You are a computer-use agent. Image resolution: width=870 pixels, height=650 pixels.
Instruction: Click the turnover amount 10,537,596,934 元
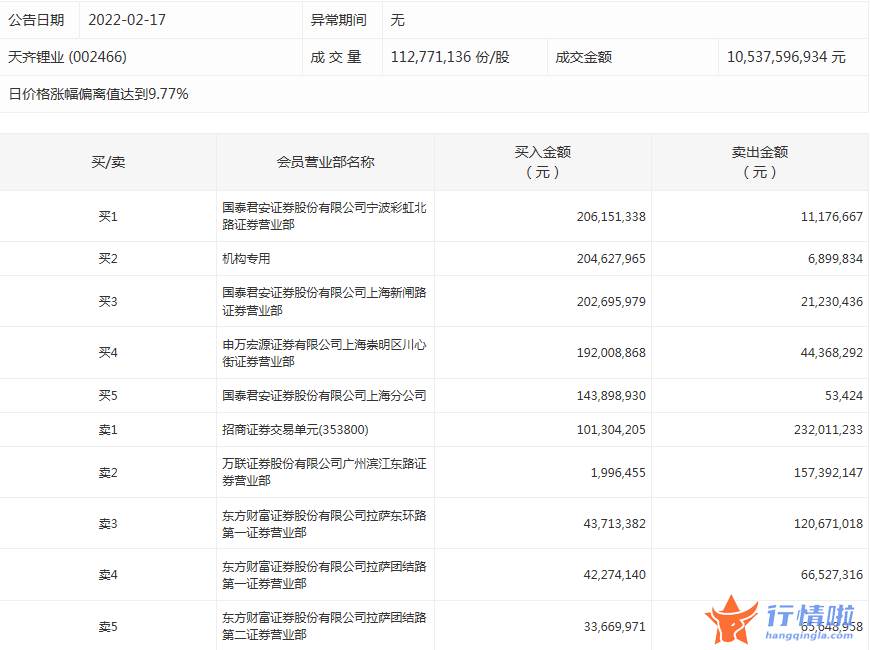click(x=786, y=57)
